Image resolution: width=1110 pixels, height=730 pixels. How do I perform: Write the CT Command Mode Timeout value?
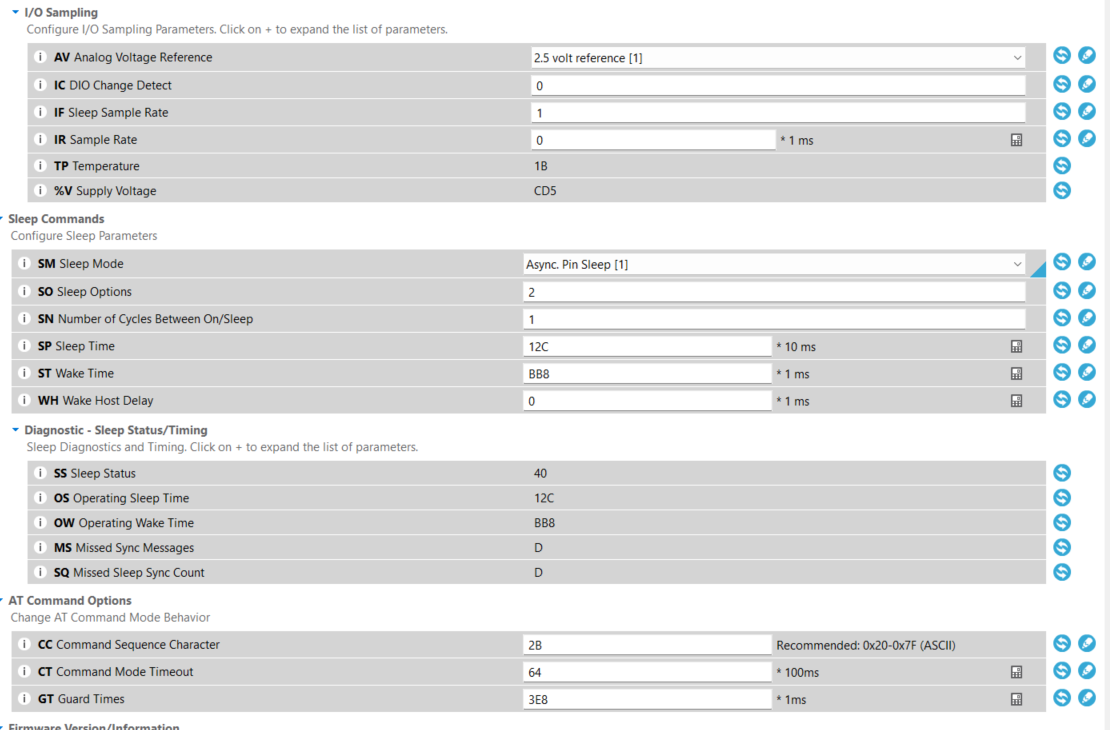[1087, 671]
